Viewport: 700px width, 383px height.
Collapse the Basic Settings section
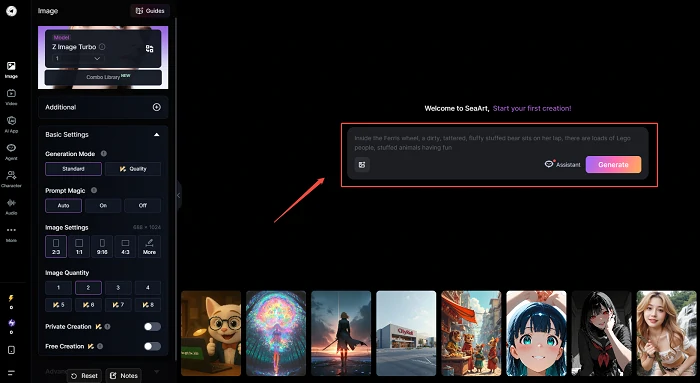157,134
